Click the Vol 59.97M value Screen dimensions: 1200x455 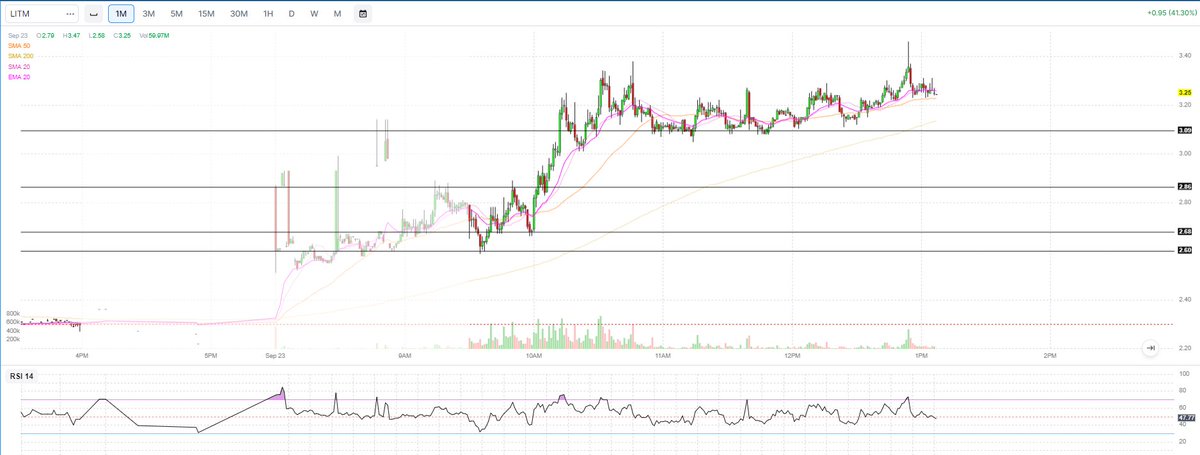tap(154, 36)
